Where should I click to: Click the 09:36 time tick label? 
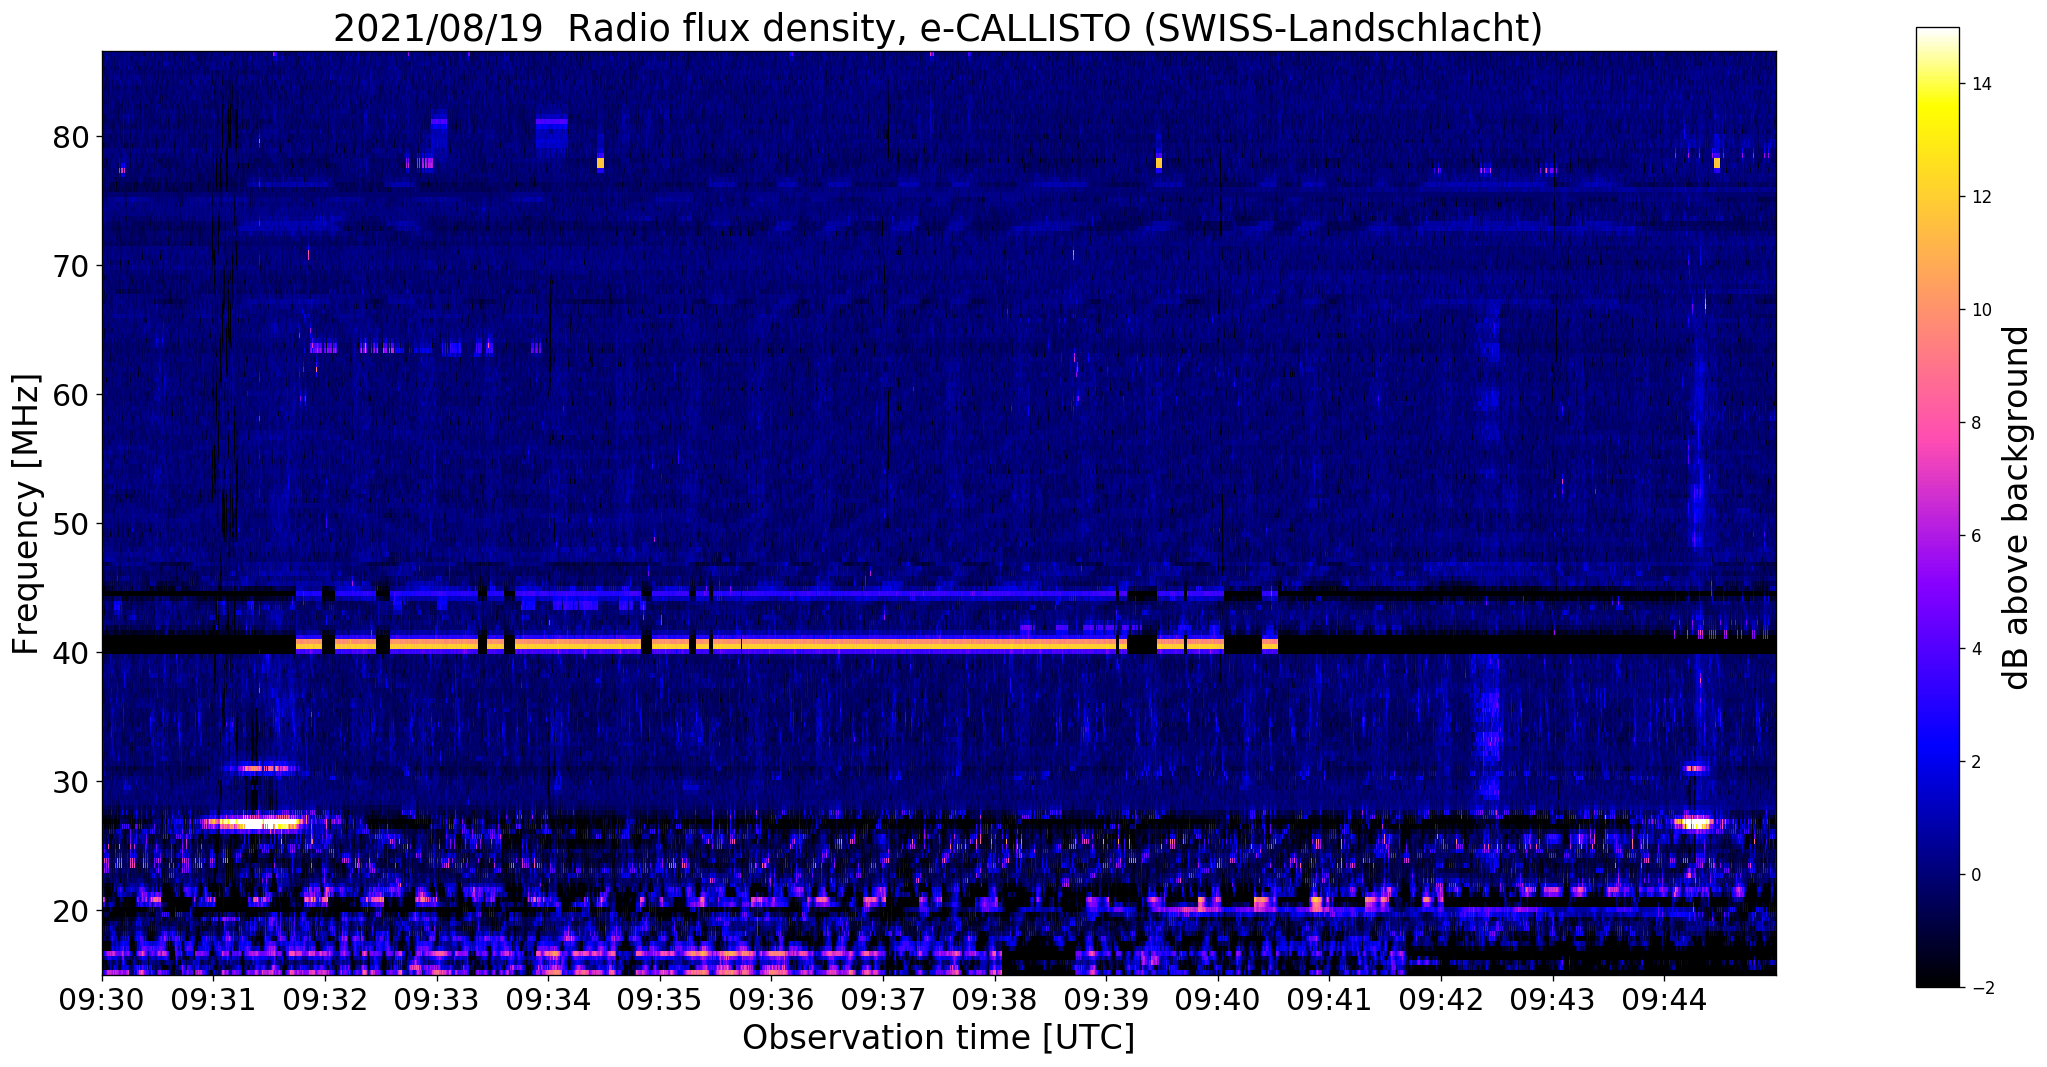point(772,998)
